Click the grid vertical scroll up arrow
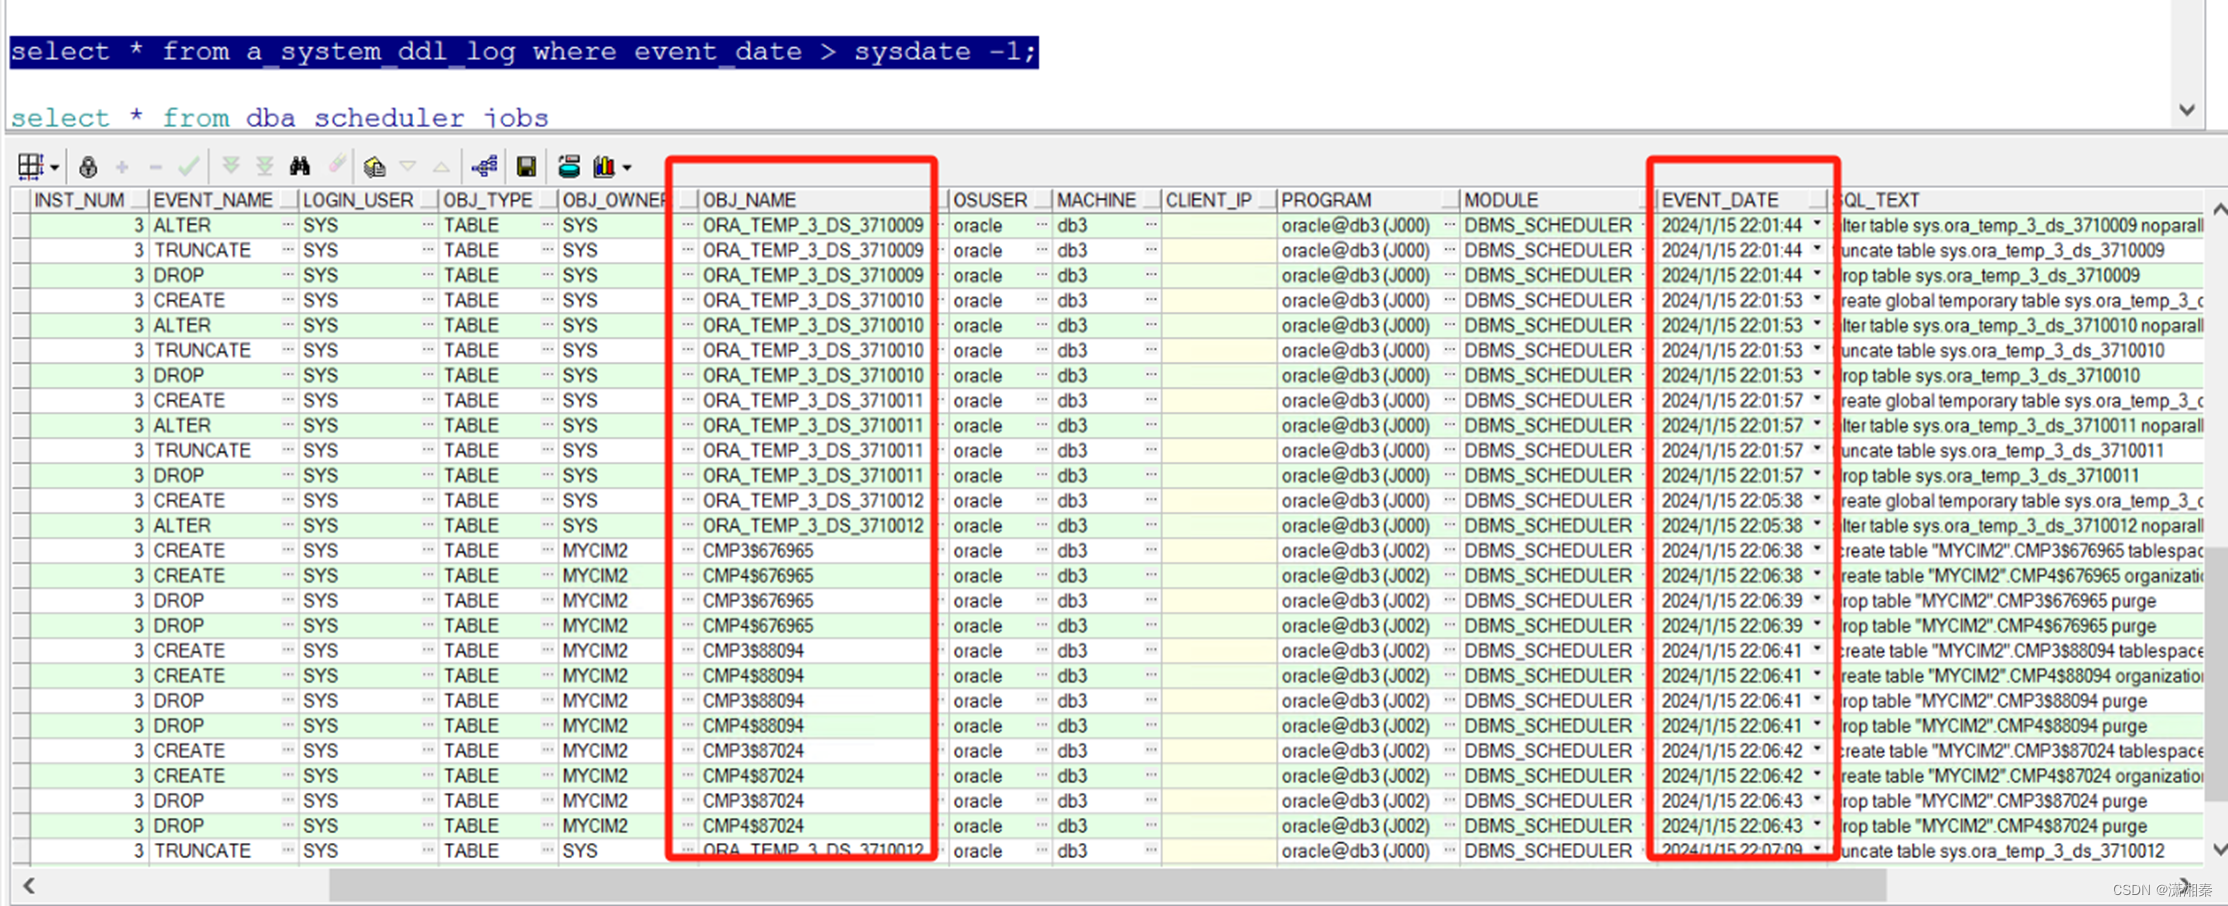 tap(2219, 209)
